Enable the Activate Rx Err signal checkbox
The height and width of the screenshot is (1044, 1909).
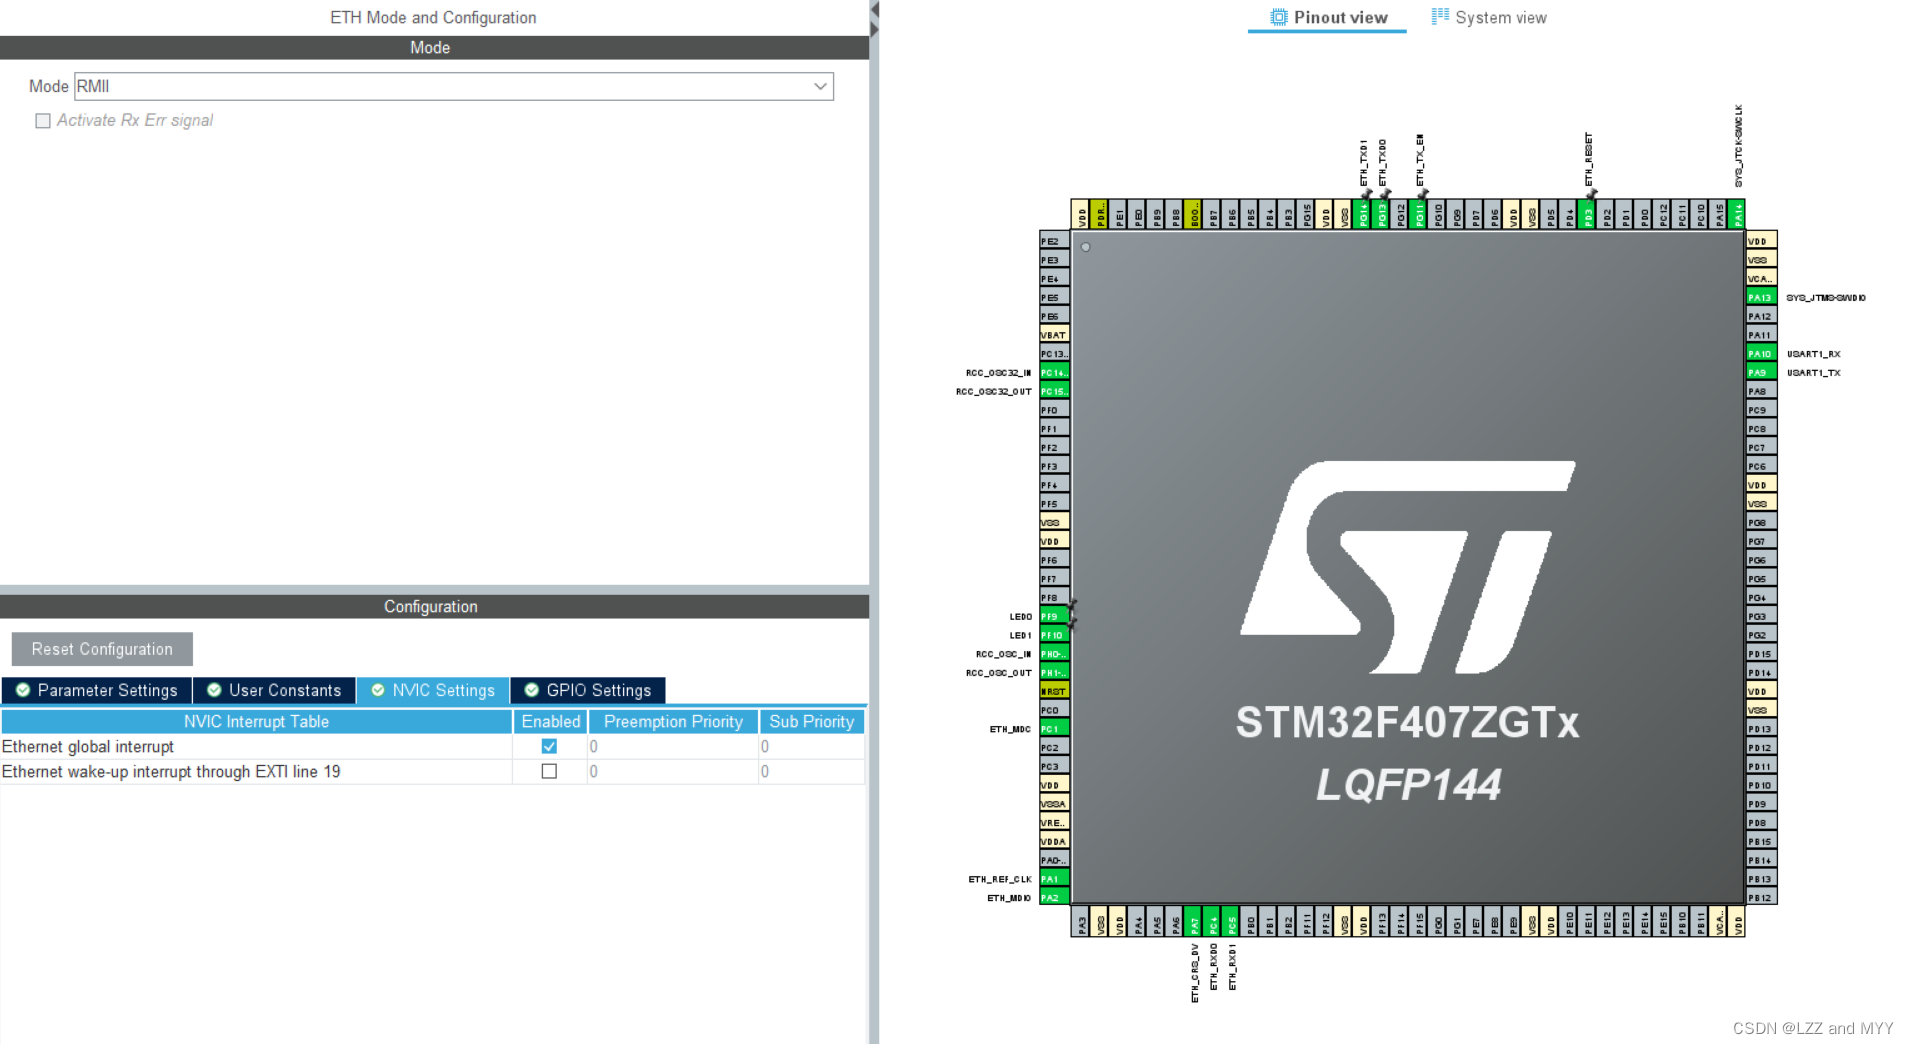[x=42, y=121]
